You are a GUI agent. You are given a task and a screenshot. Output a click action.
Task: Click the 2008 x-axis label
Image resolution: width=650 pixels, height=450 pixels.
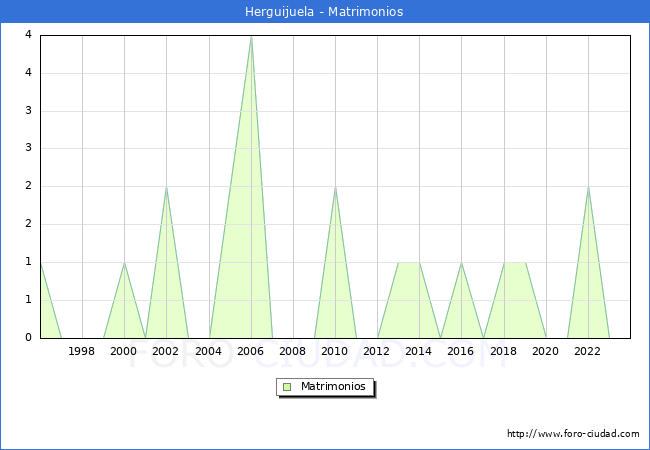pos(293,351)
